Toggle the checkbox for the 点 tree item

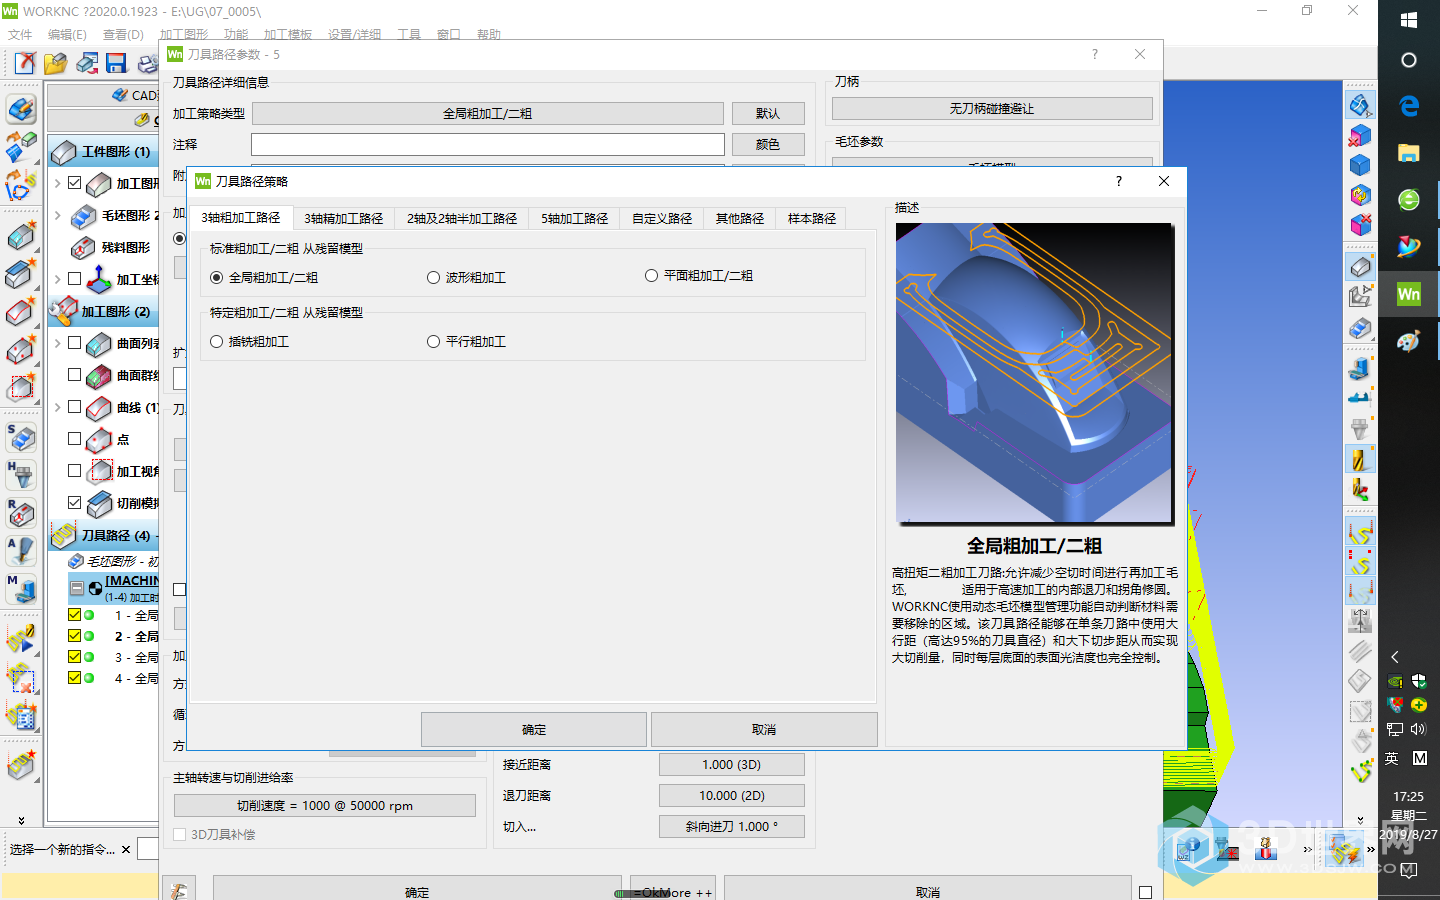[75, 439]
